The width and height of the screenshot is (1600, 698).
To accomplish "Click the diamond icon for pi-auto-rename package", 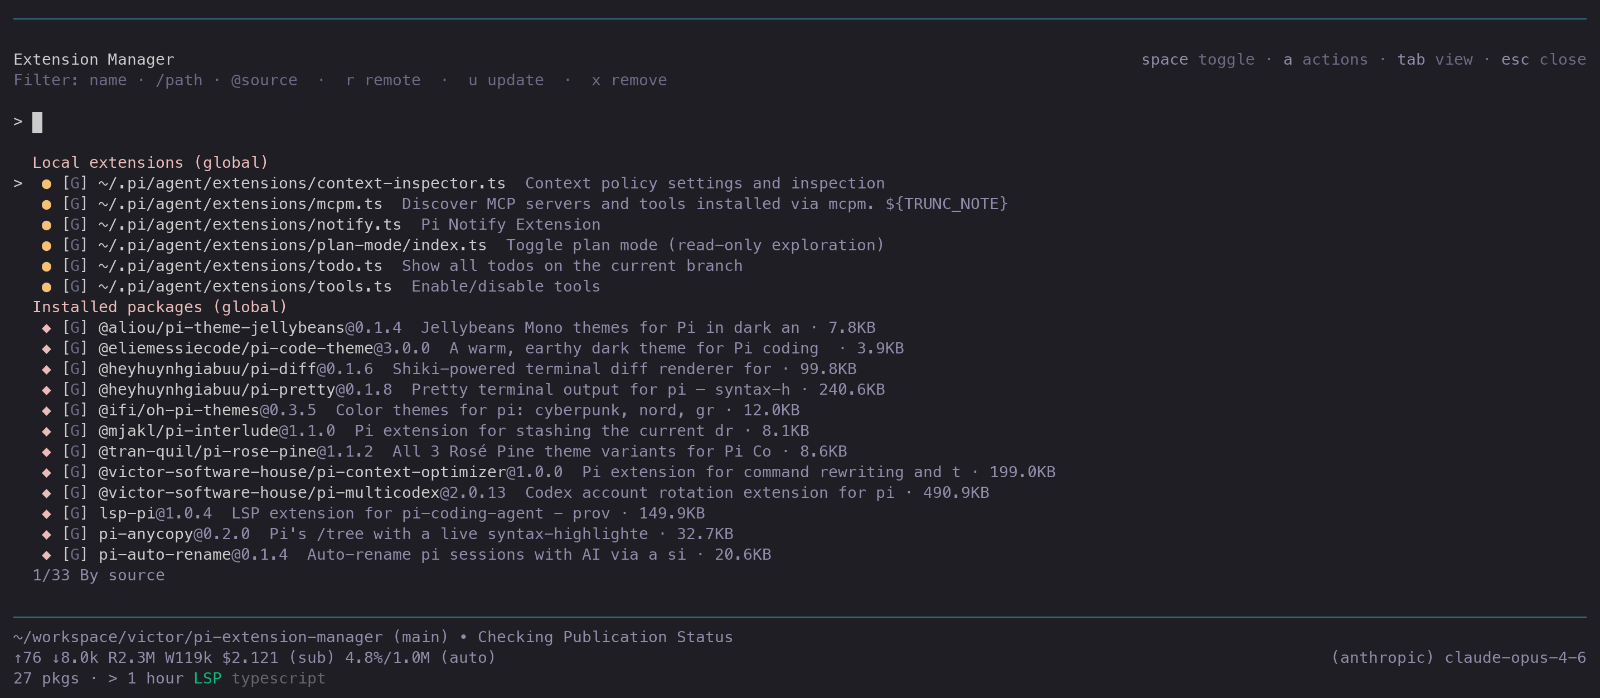I will pos(46,555).
